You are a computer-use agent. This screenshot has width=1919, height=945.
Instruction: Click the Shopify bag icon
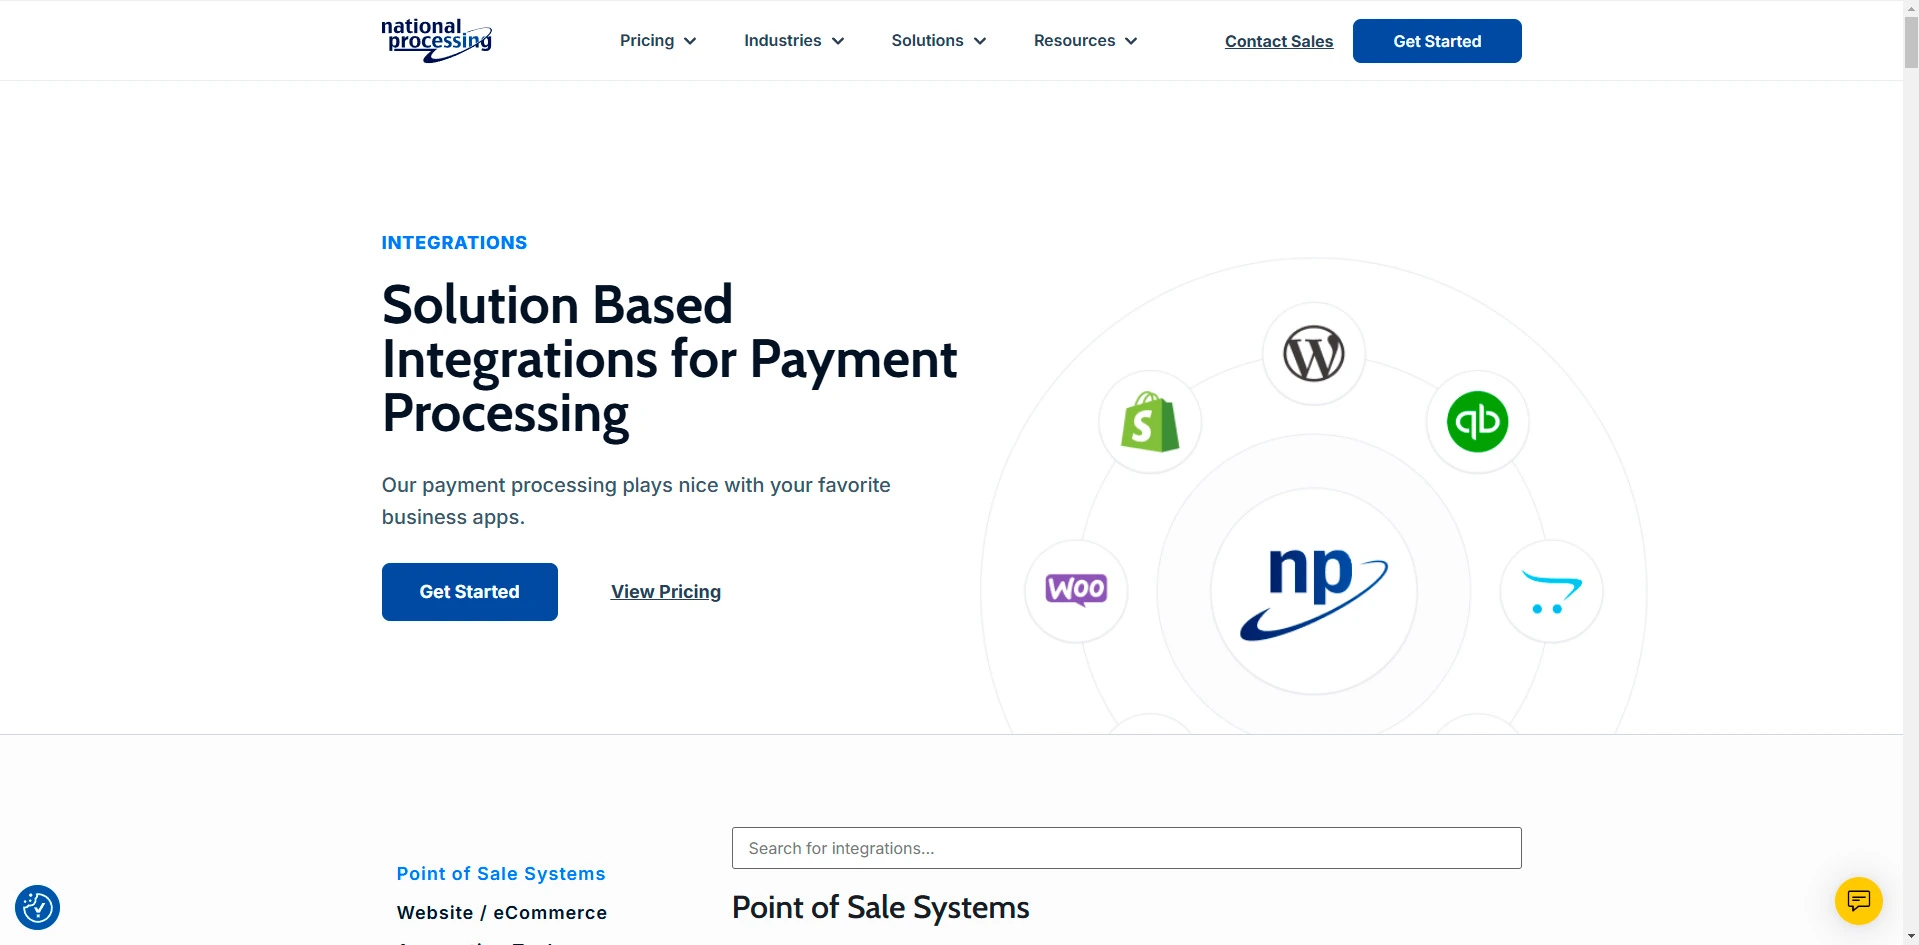coord(1150,422)
